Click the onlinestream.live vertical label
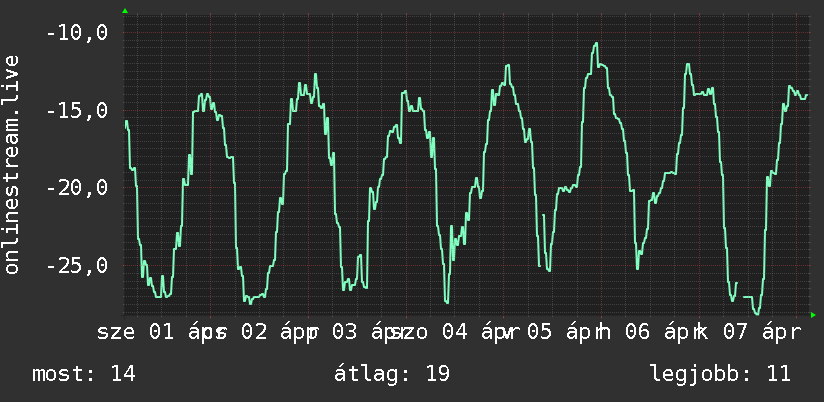The width and height of the screenshot is (824, 402). click(x=11, y=164)
